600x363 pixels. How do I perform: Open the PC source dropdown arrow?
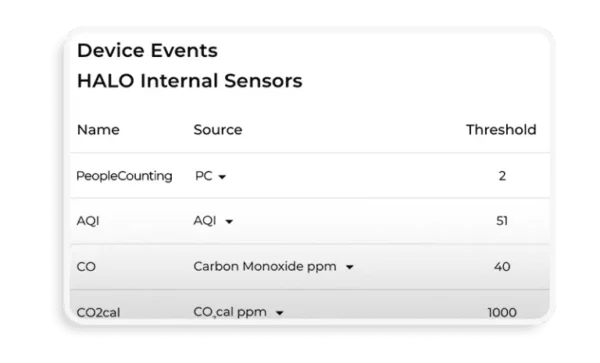[222, 177]
